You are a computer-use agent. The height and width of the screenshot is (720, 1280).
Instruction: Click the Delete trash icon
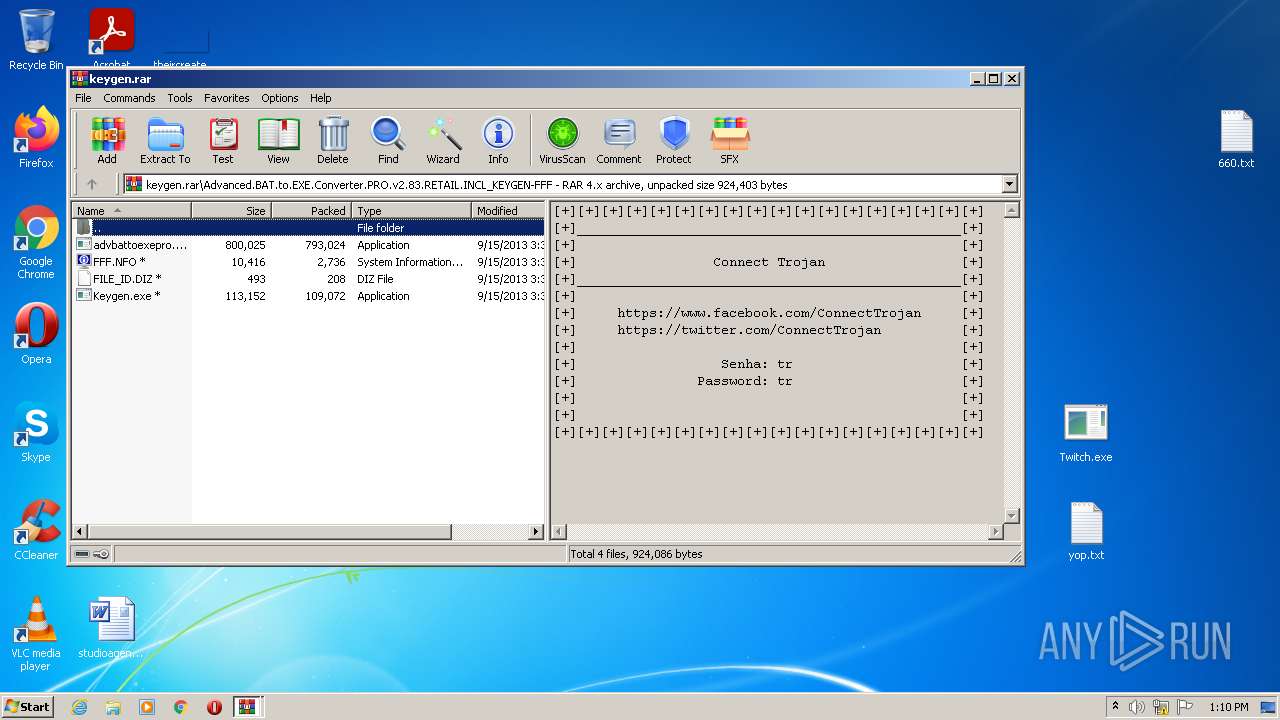(333, 140)
